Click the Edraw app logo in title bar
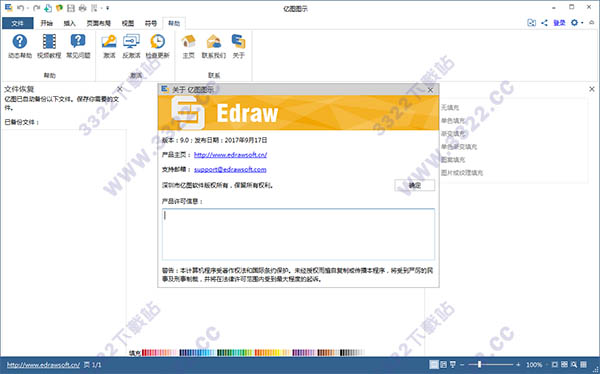The height and width of the screenshot is (374, 600). coord(8,8)
